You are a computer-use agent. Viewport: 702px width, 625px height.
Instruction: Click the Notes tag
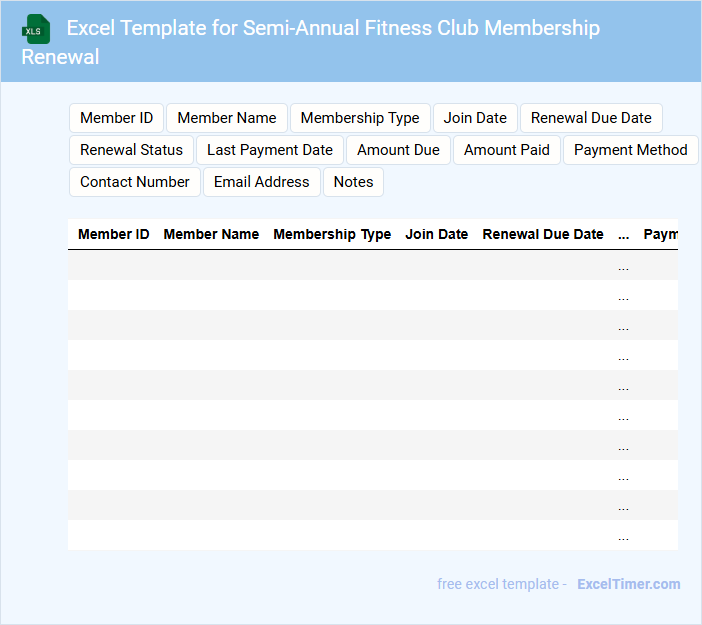point(353,182)
